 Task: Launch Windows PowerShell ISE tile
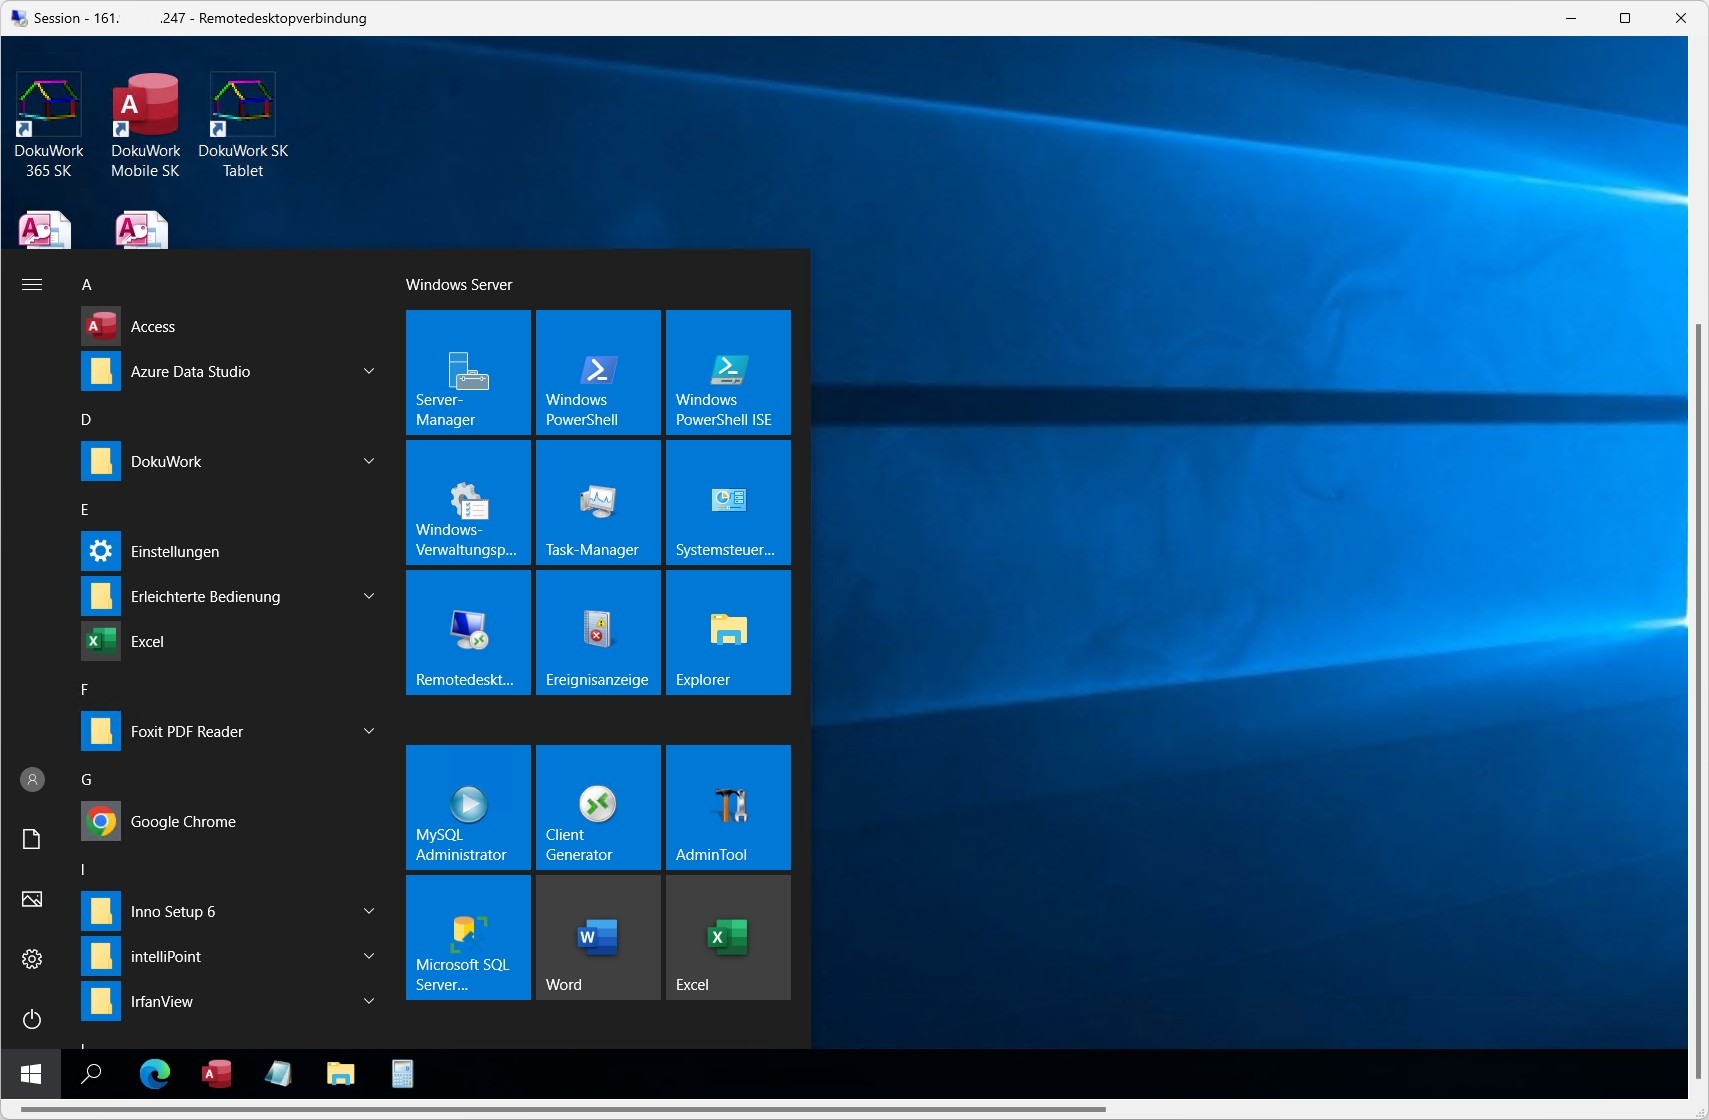click(728, 372)
